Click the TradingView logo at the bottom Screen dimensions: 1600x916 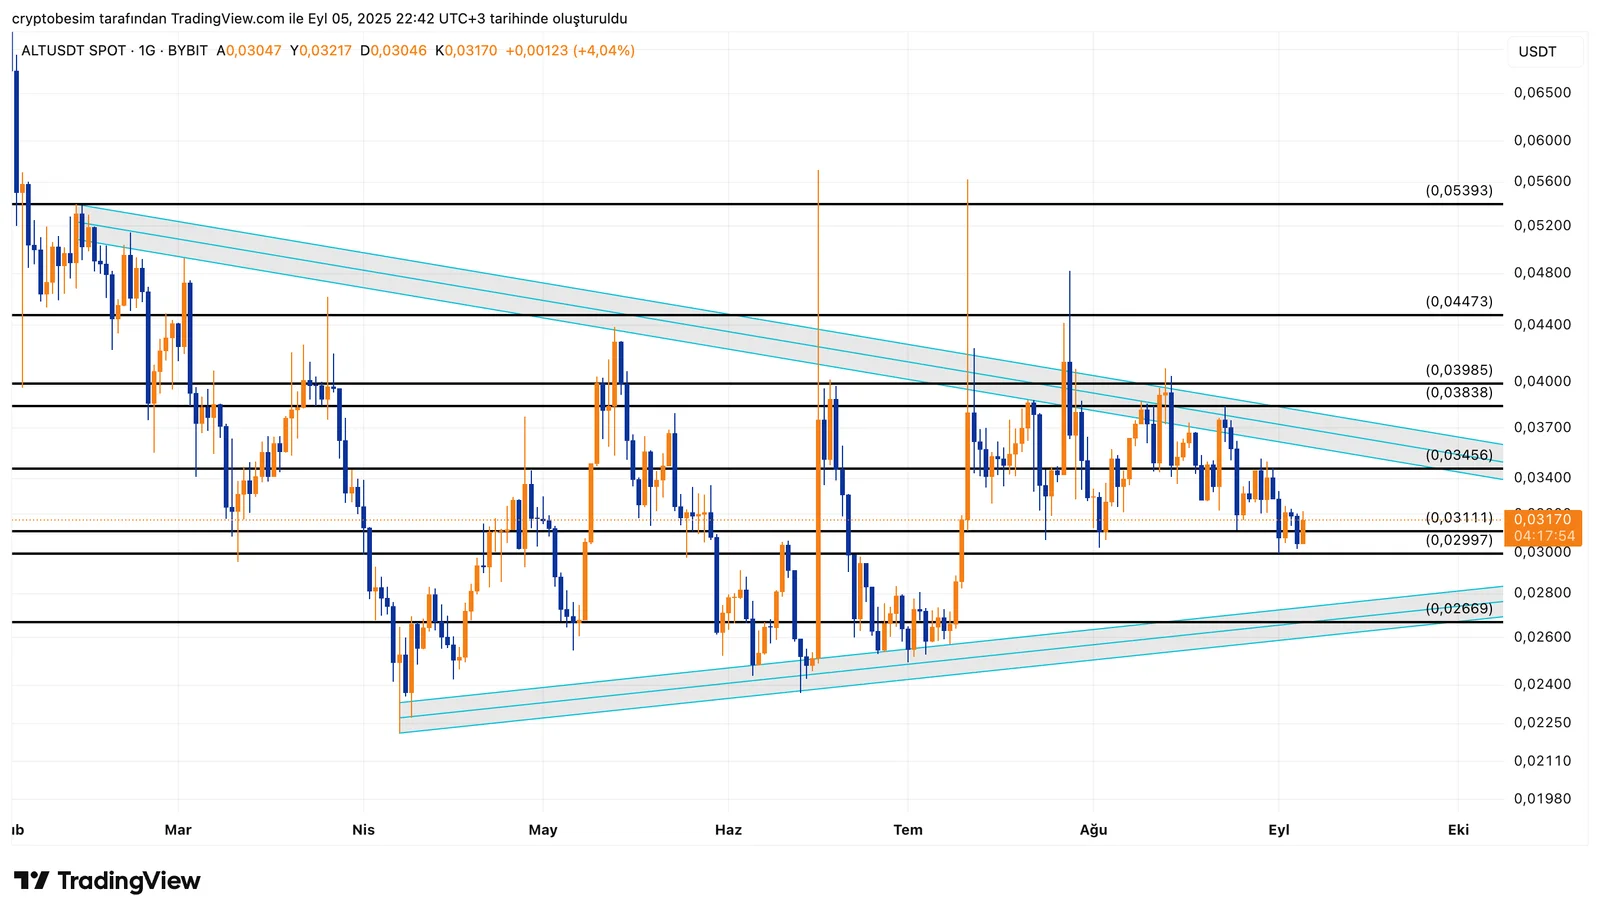[107, 881]
